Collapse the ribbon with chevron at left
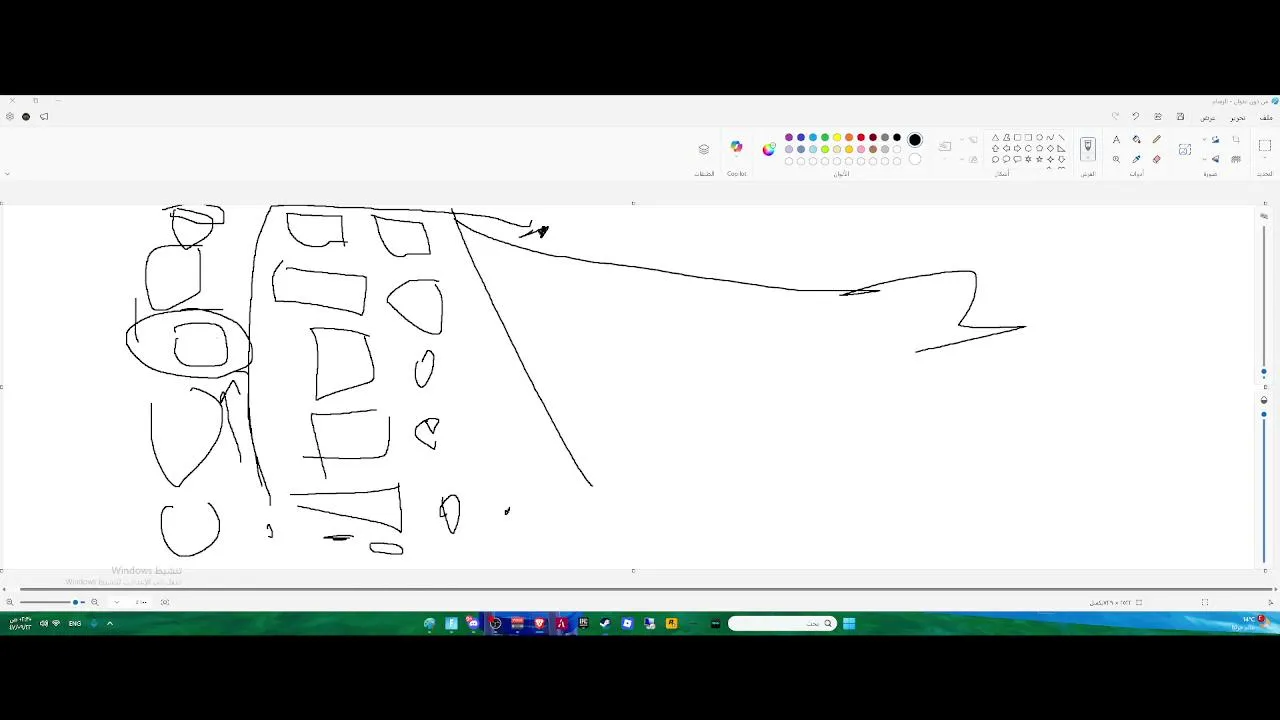The width and height of the screenshot is (1280, 720). coord(7,174)
